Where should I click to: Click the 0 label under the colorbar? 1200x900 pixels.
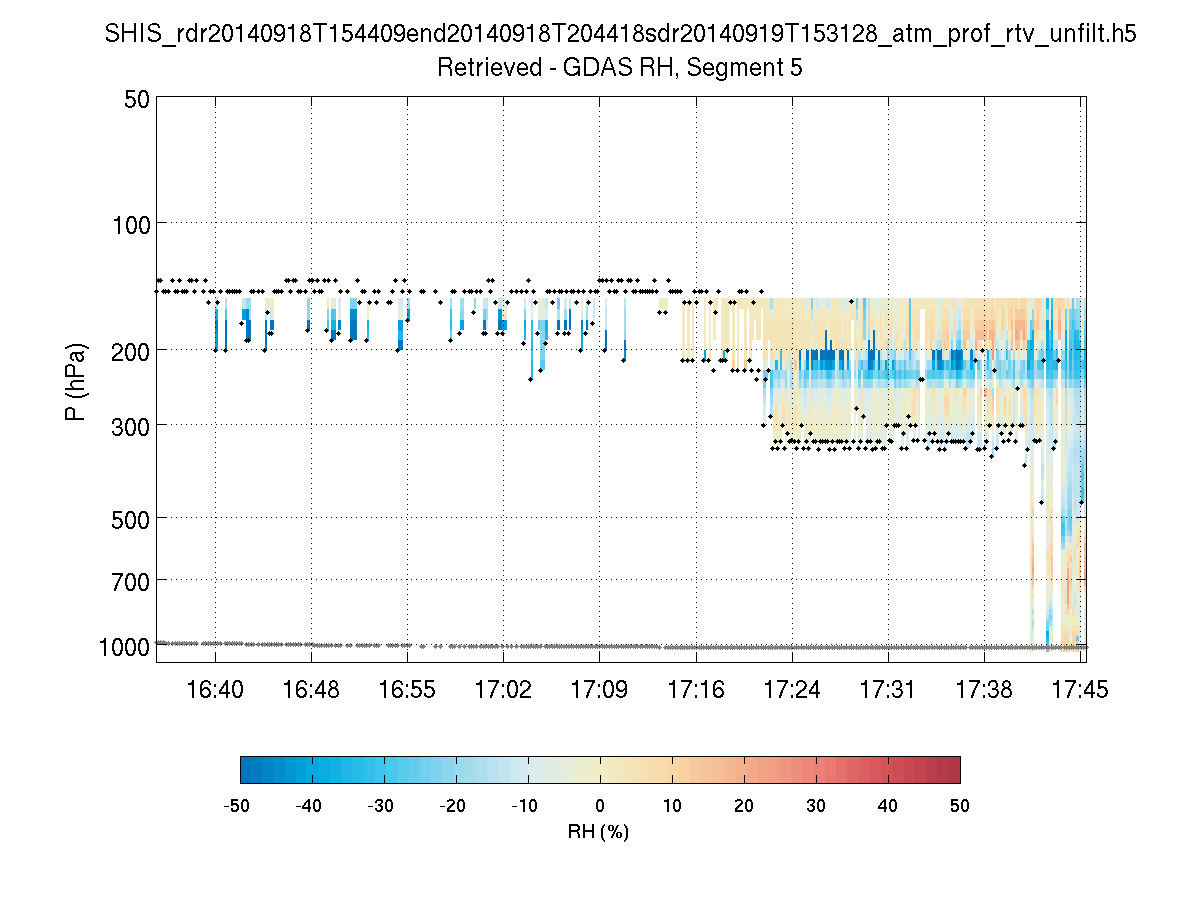click(600, 806)
